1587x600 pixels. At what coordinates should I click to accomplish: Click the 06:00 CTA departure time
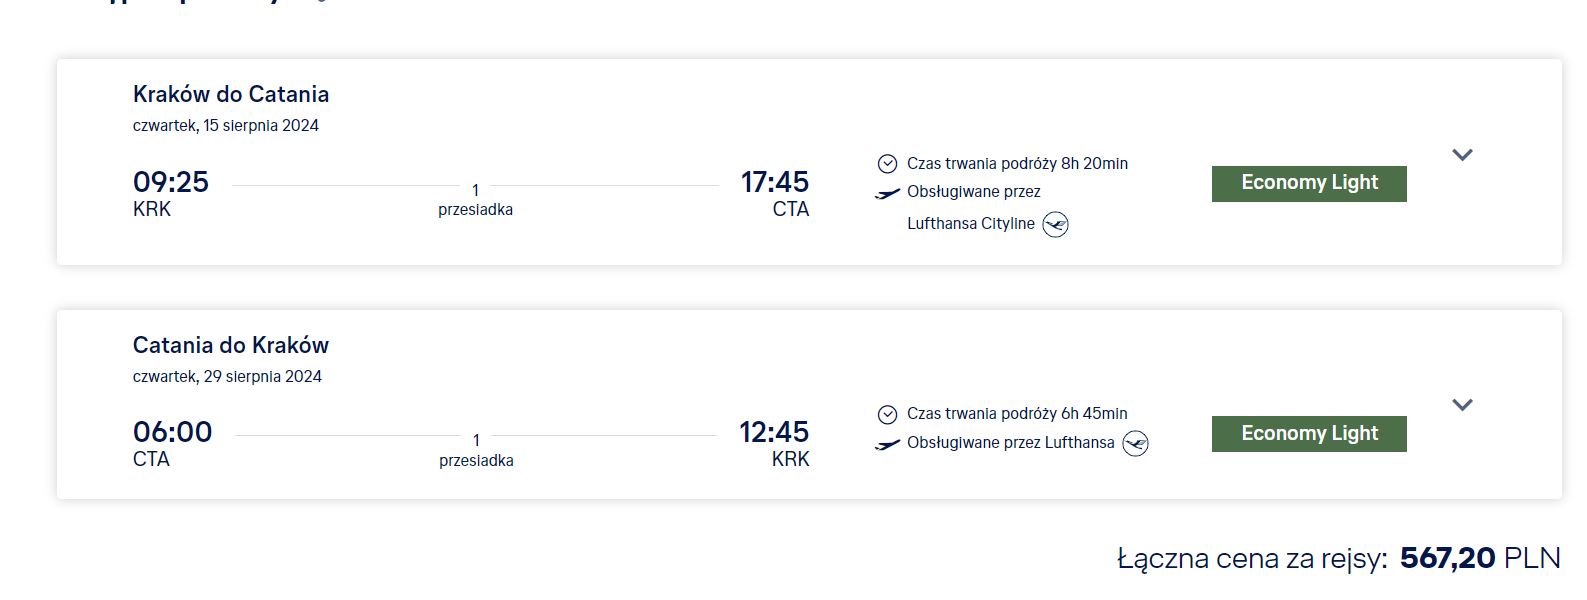coord(172,444)
